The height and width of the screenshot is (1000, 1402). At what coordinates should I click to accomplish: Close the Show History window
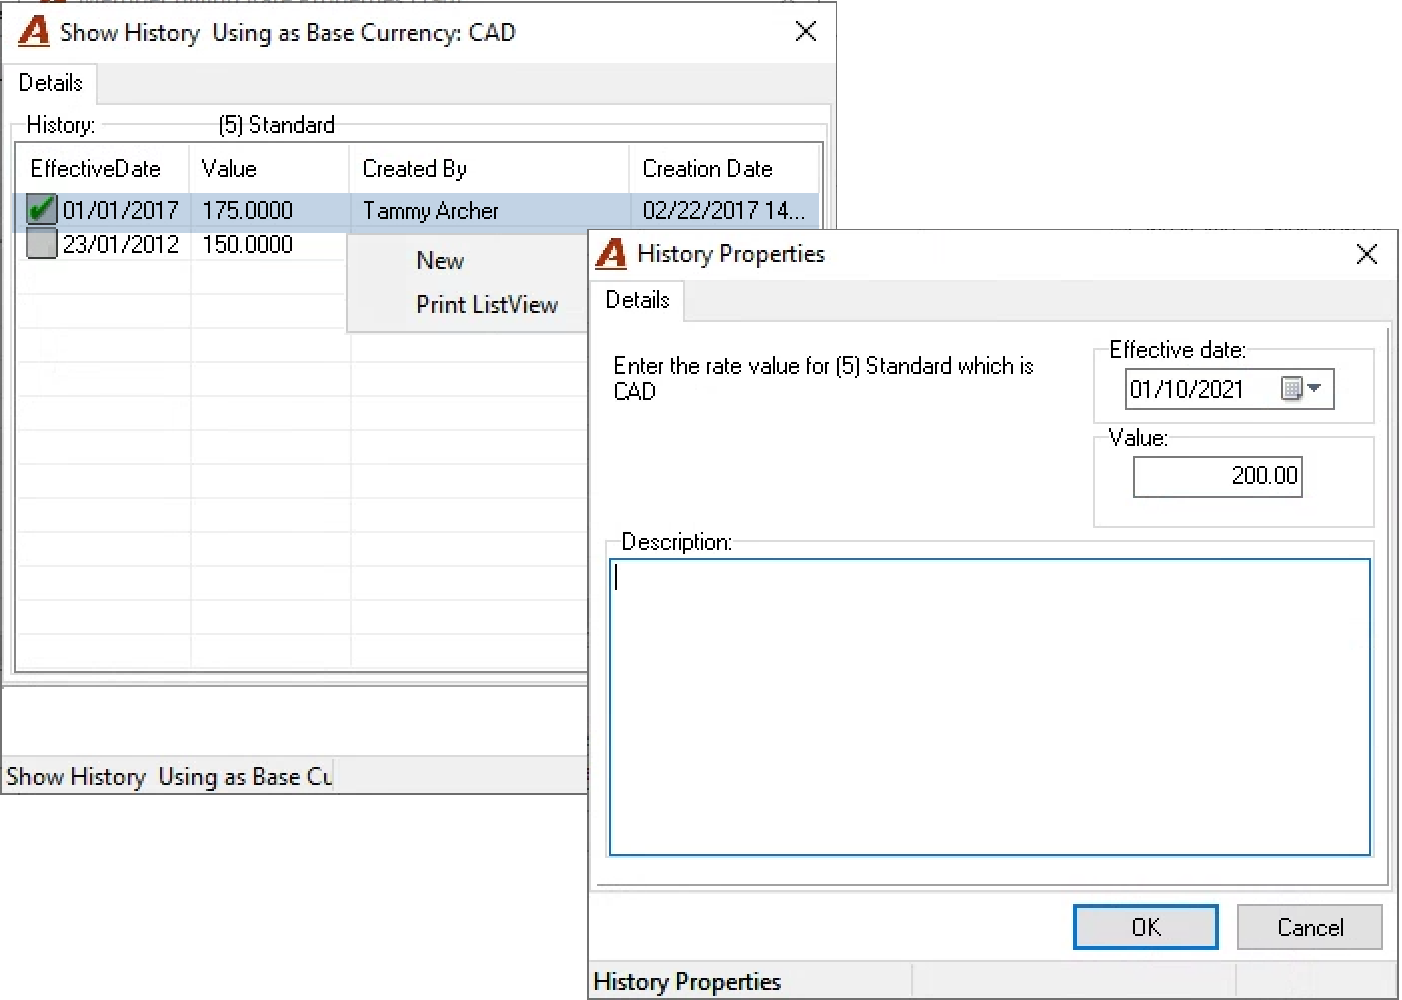(806, 32)
